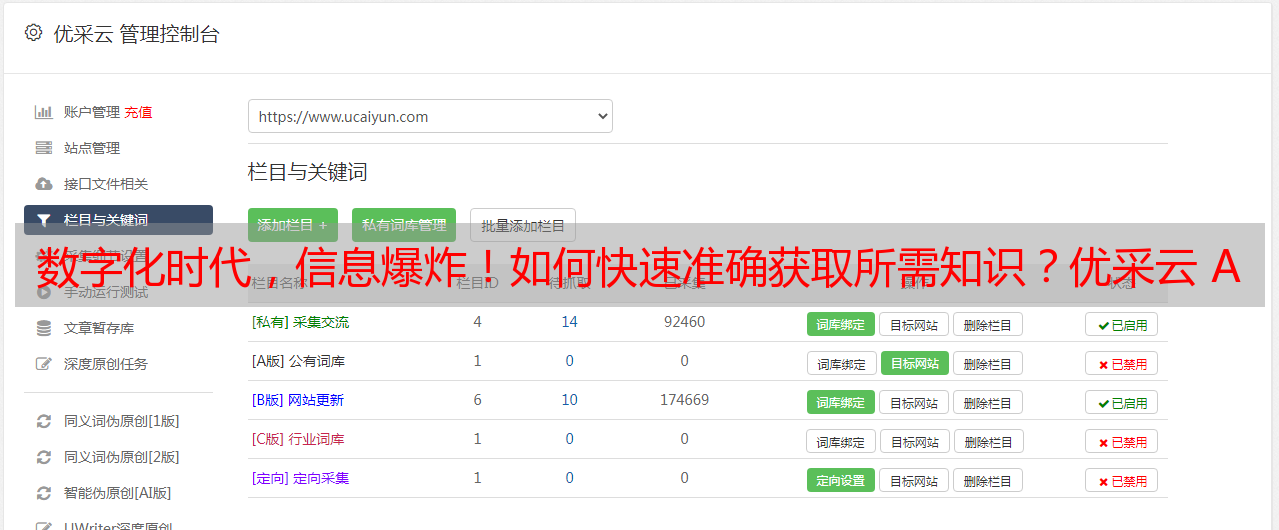Click the [定向] 定向采集 column name
Image resolution: width=1279 pixels, height=530 pixels.
tap(300, 478)
